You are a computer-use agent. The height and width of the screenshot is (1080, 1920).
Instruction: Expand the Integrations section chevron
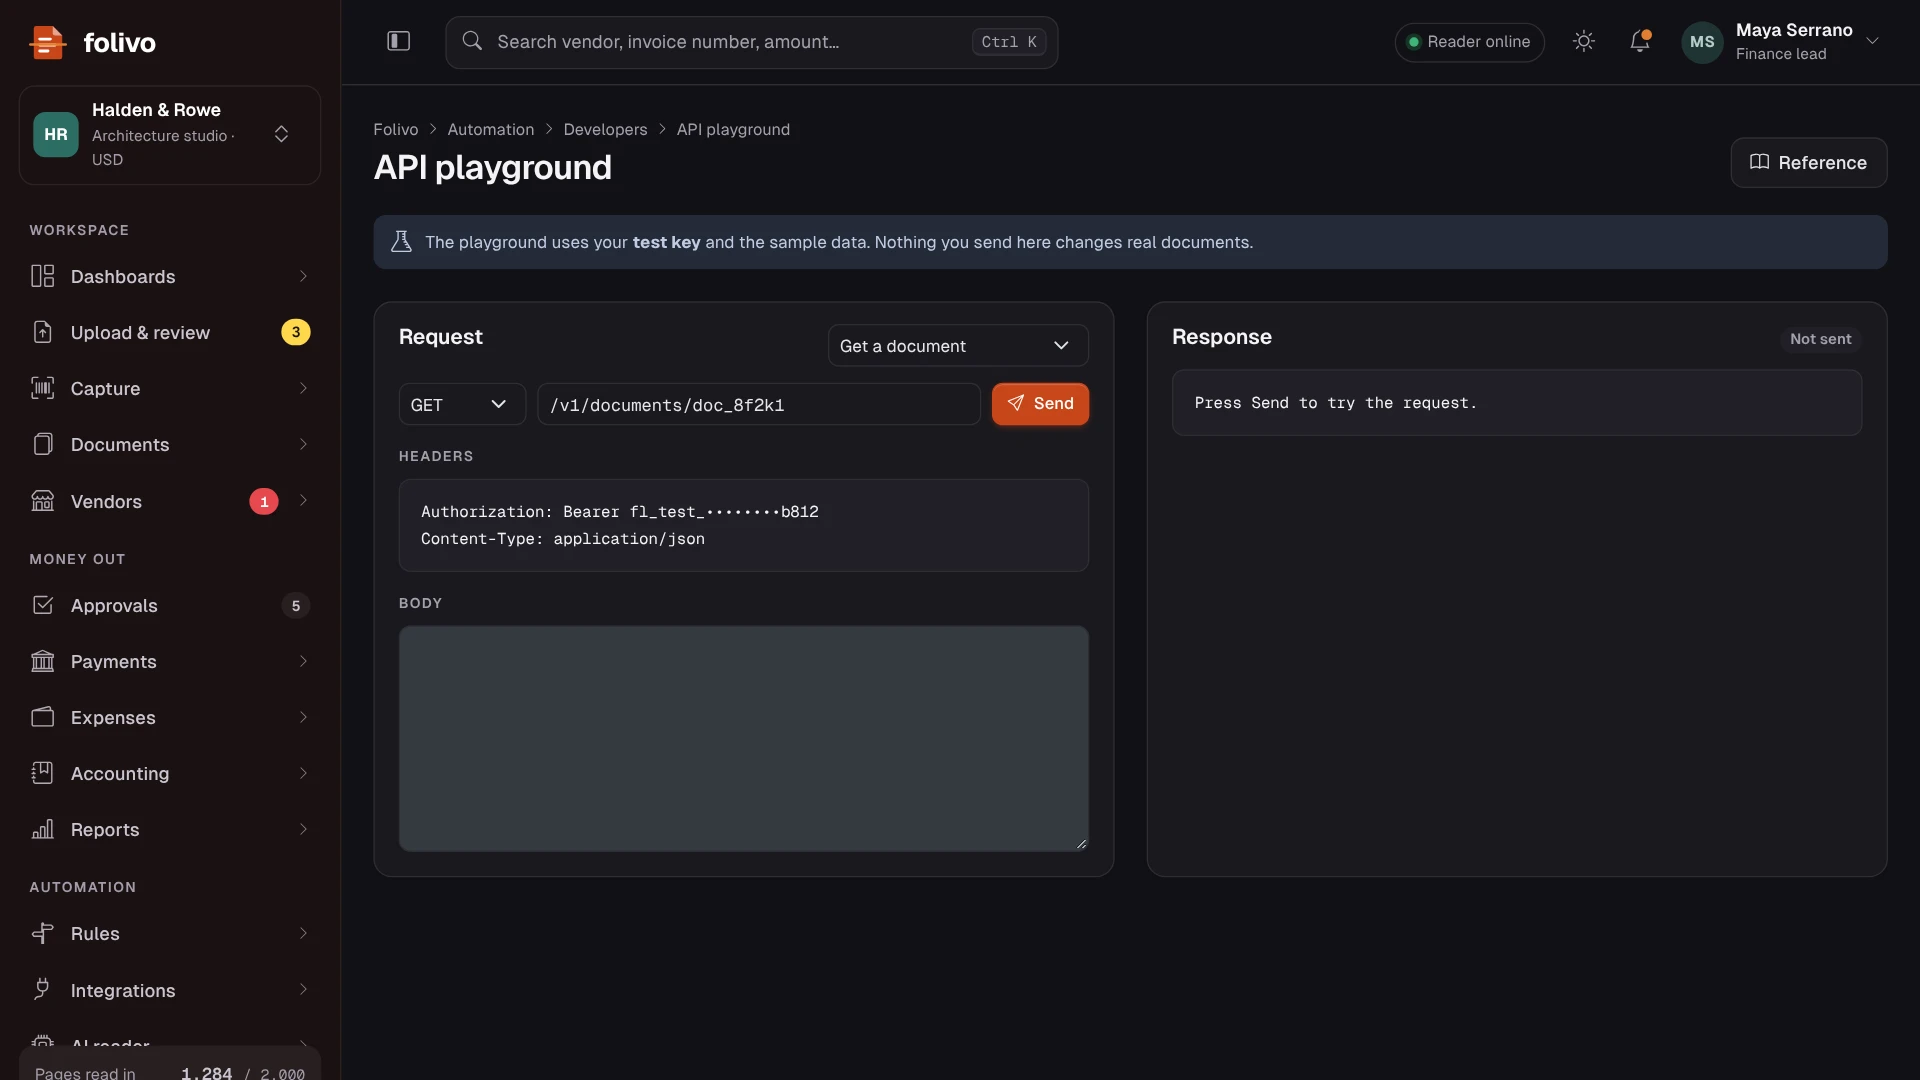tap(303, 990)
